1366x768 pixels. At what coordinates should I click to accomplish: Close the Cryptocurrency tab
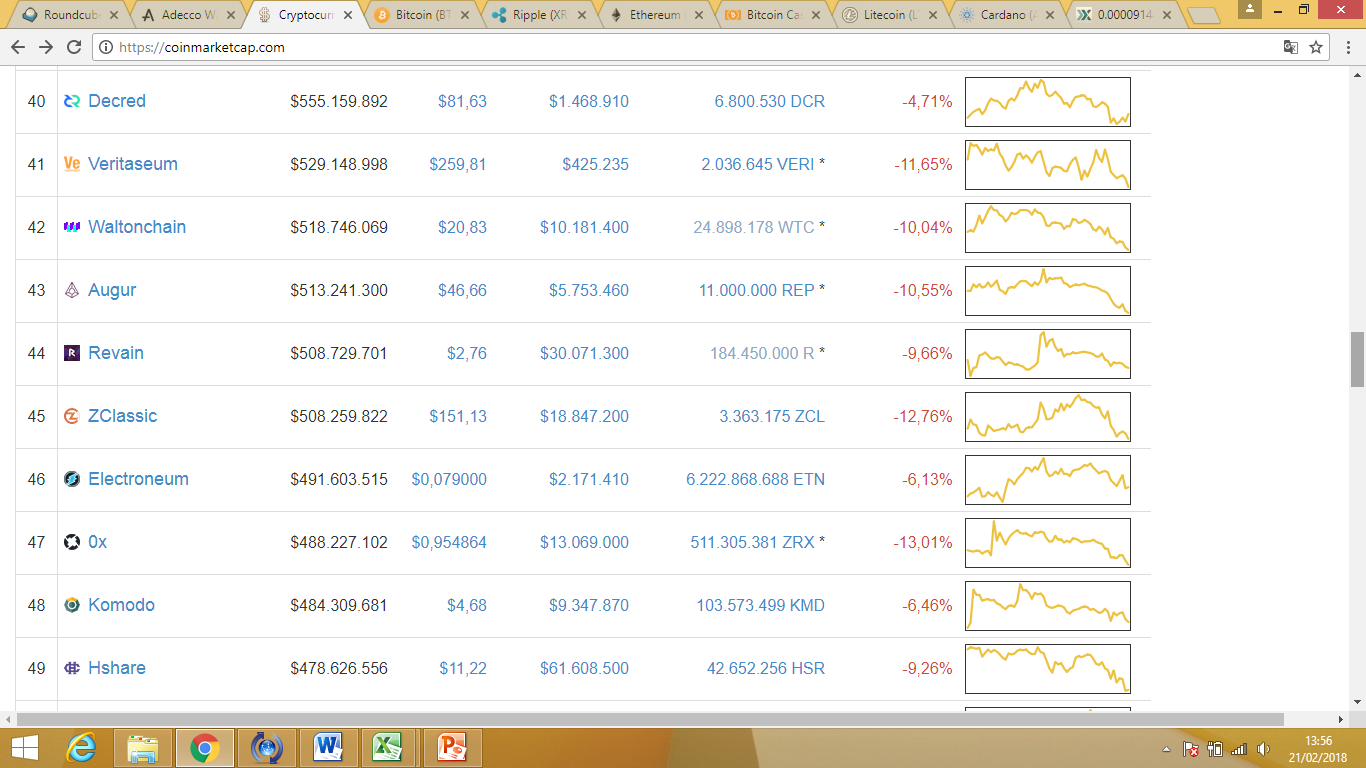pos(348,15)
